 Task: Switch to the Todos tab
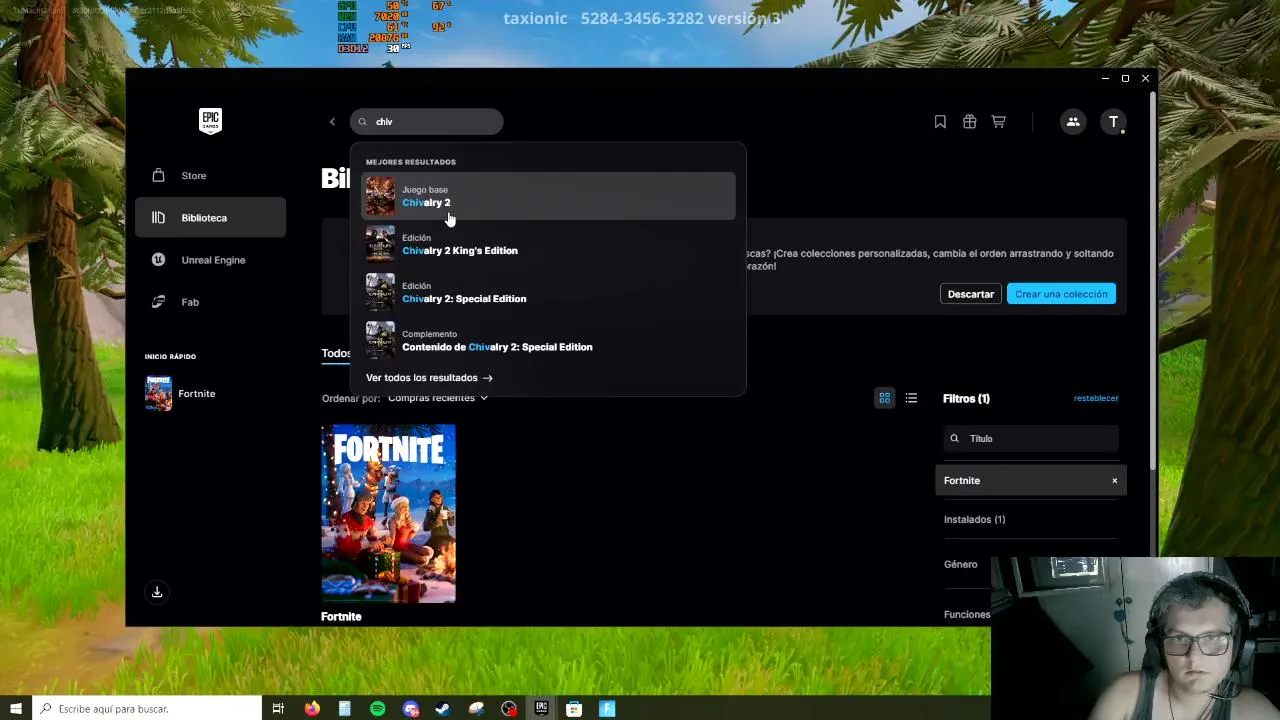coord(336,354)
